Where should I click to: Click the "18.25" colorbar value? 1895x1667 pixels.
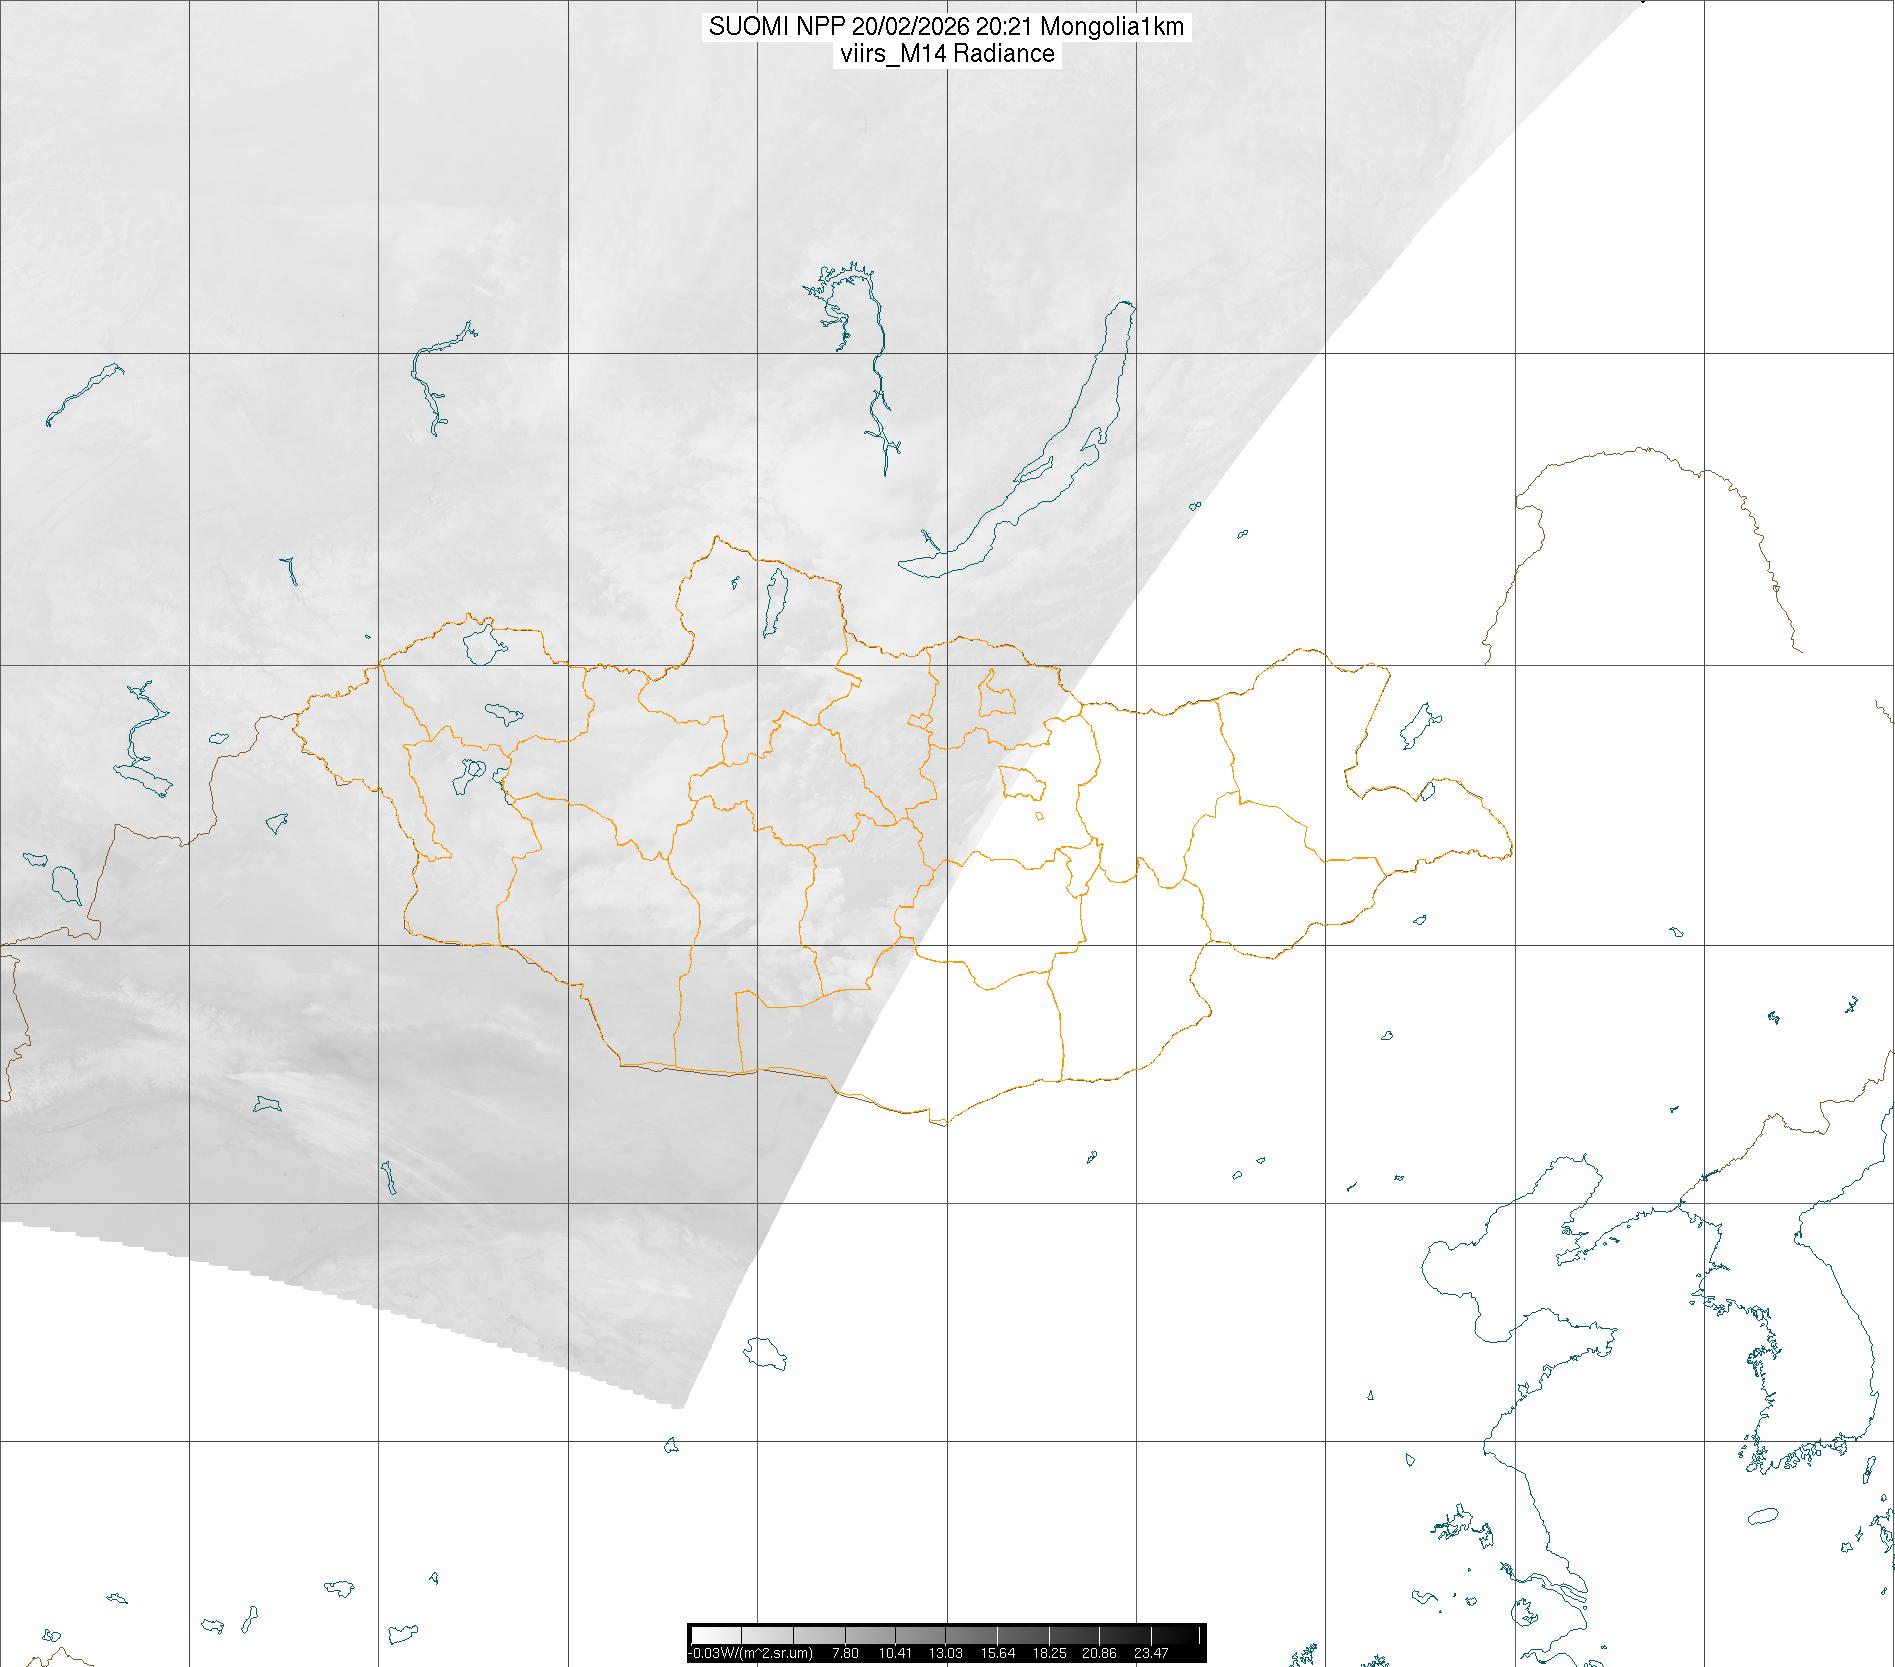[1049, 1653]
